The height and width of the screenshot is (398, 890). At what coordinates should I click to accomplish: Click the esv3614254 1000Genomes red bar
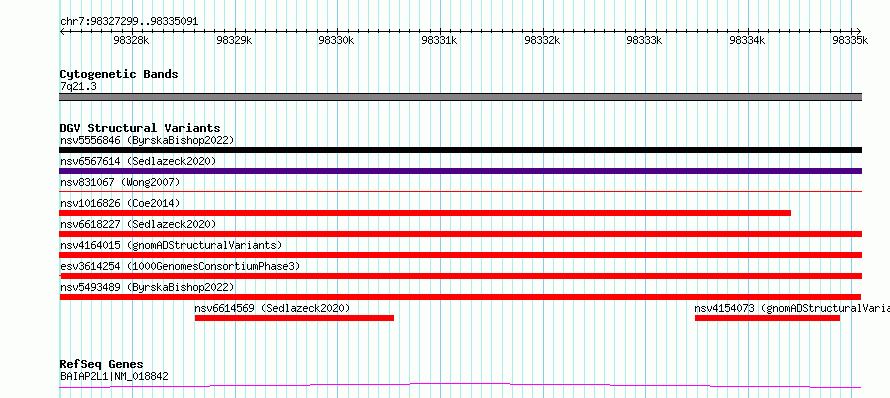tap(460, 276)
